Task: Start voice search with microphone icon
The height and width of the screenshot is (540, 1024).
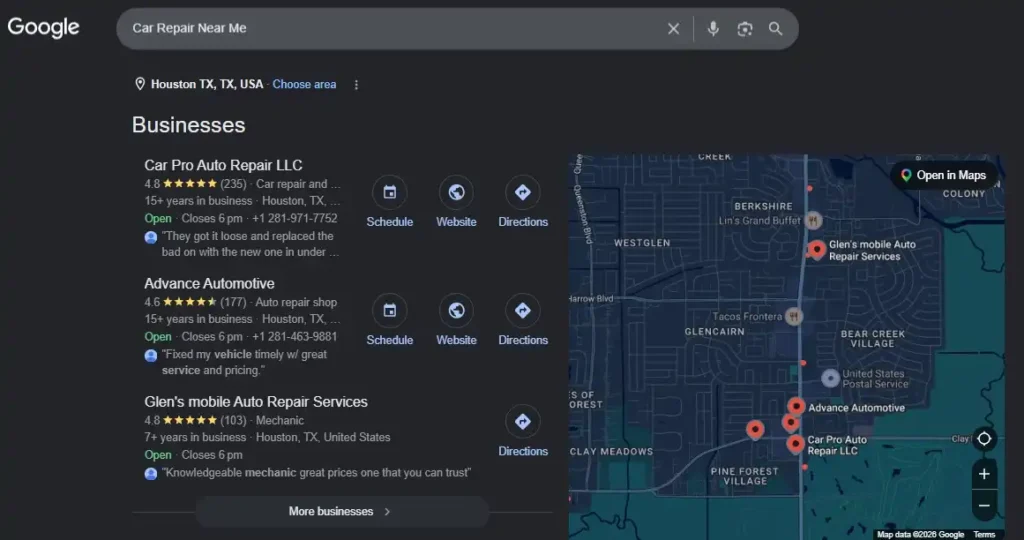Action: pos(713,29)
